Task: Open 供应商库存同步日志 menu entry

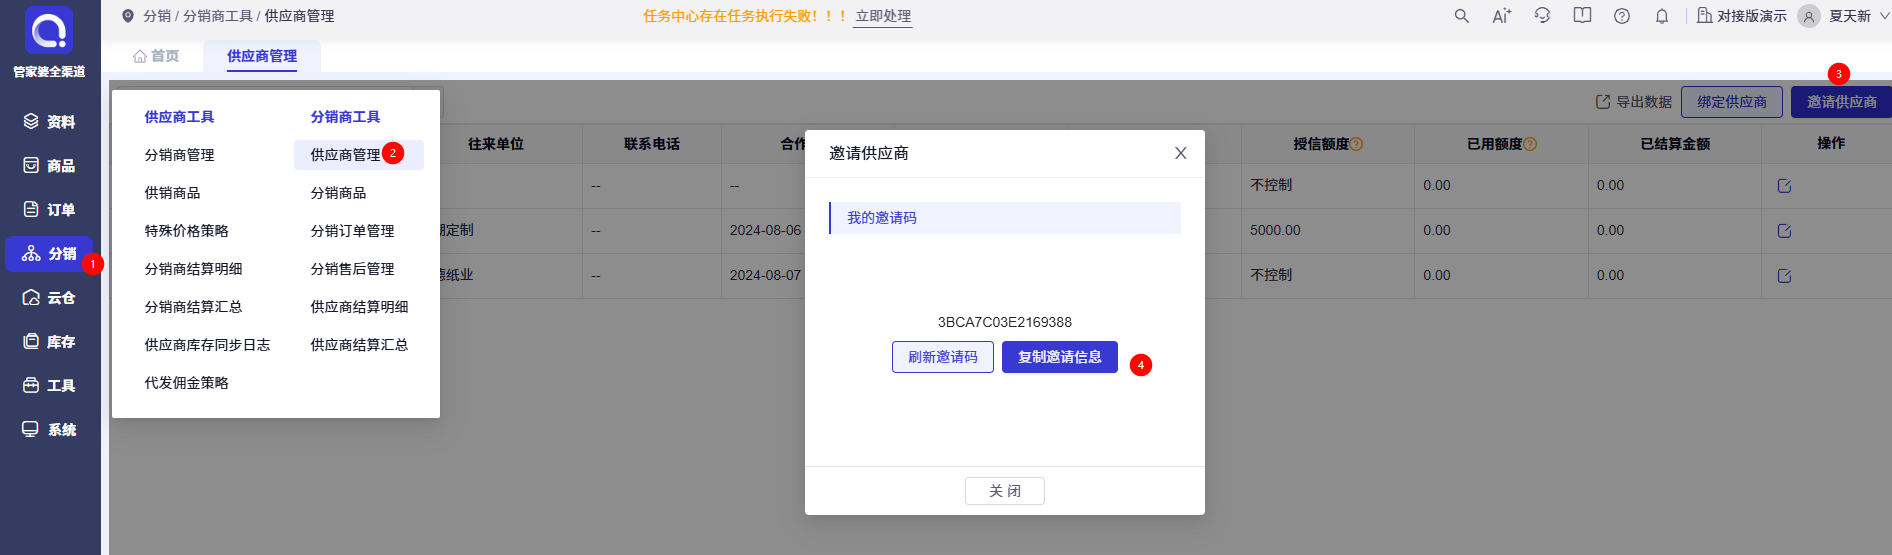Action: [x=207, y=345]
